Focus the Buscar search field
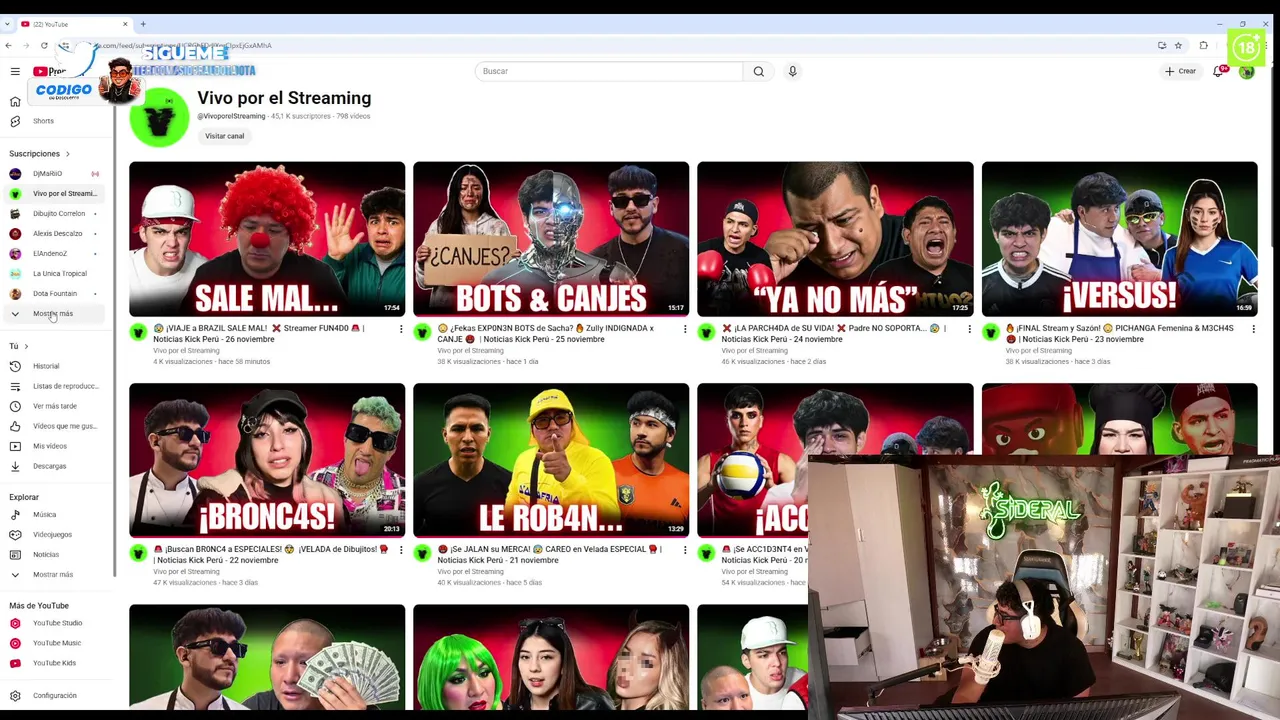 point(609,71)
